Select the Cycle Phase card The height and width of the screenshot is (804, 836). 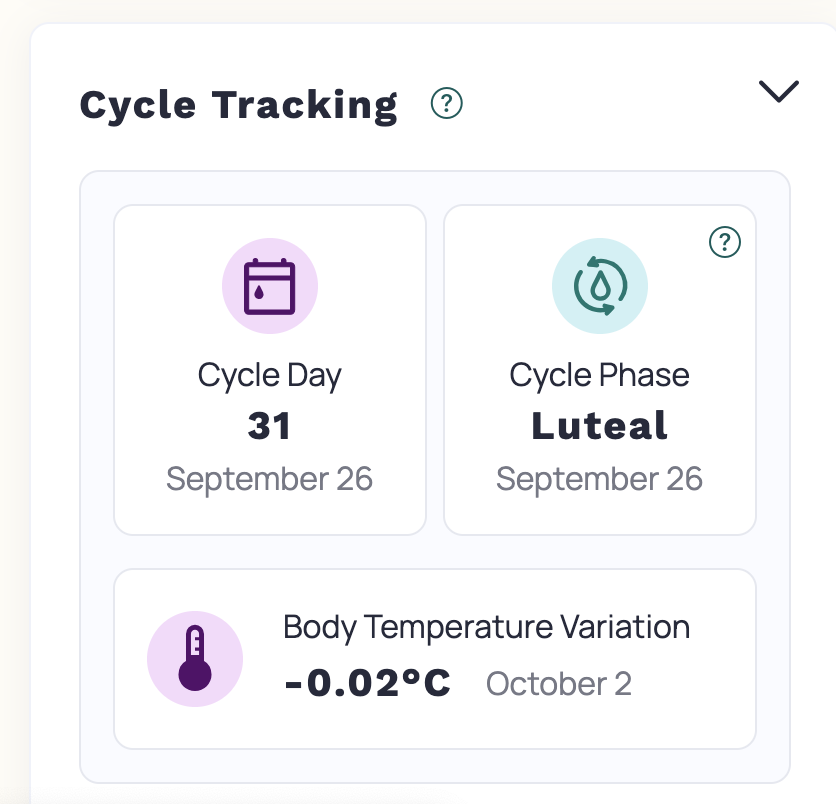click(600, 368)
